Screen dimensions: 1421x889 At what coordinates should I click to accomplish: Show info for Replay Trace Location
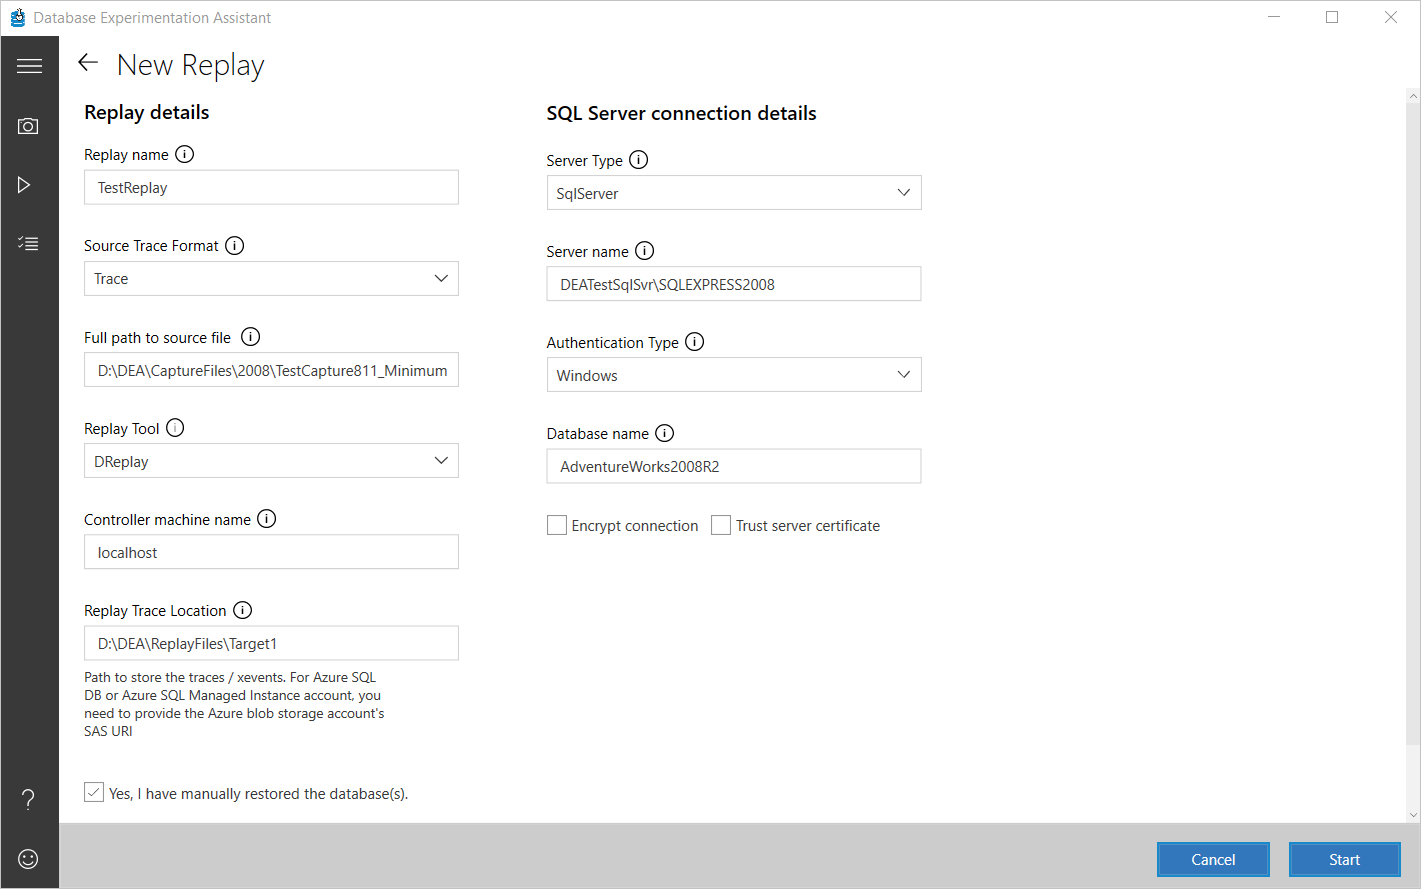click(243, 610)
